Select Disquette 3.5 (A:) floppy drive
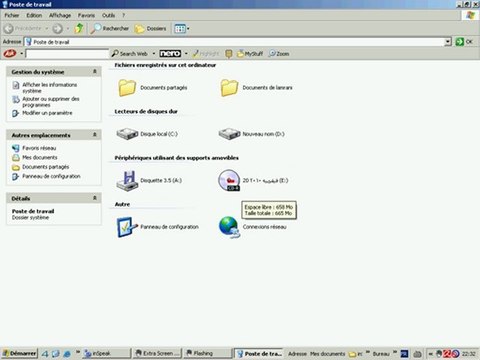 [149, 180]
